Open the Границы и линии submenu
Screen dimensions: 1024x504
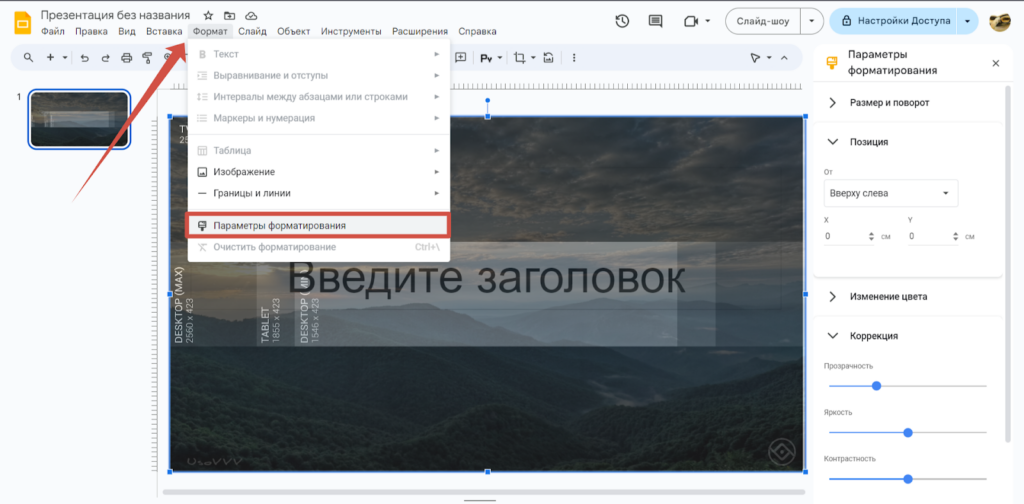319,193
